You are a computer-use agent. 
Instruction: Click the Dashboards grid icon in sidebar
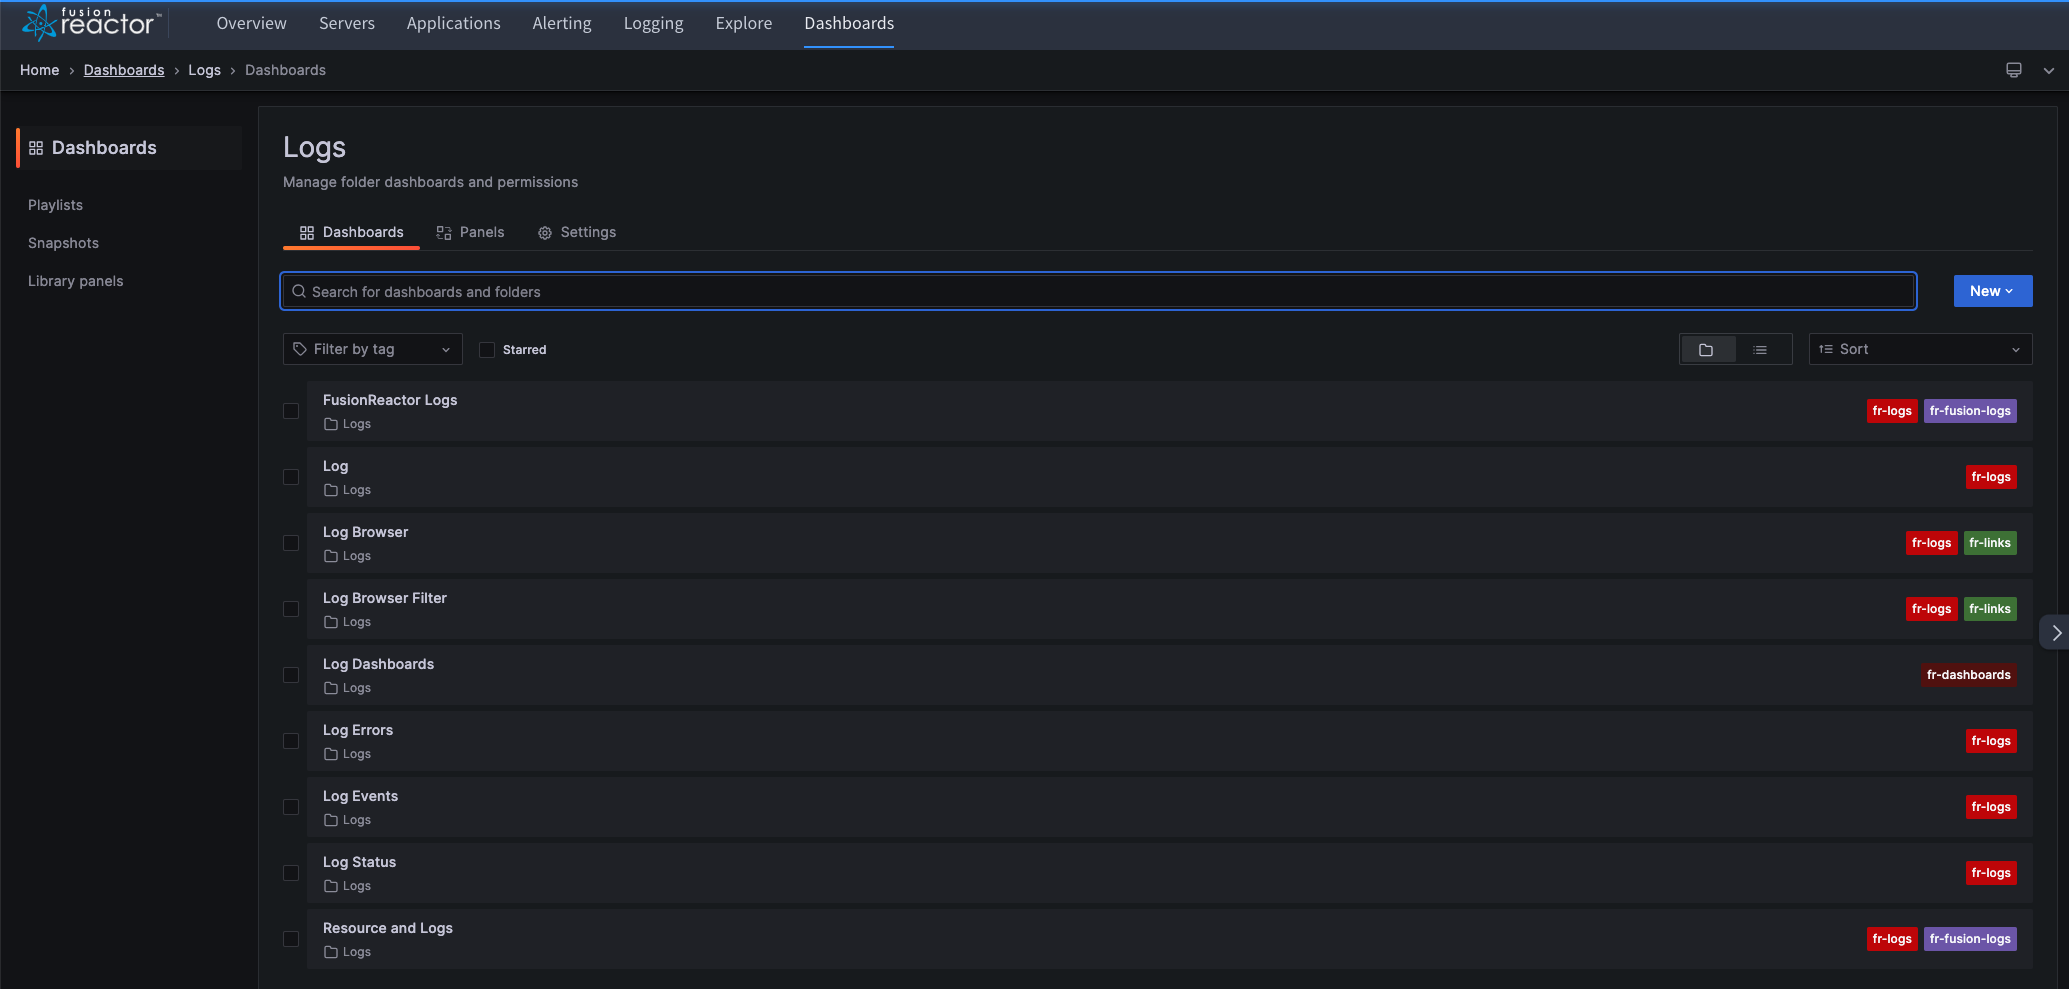click(36, 148)
